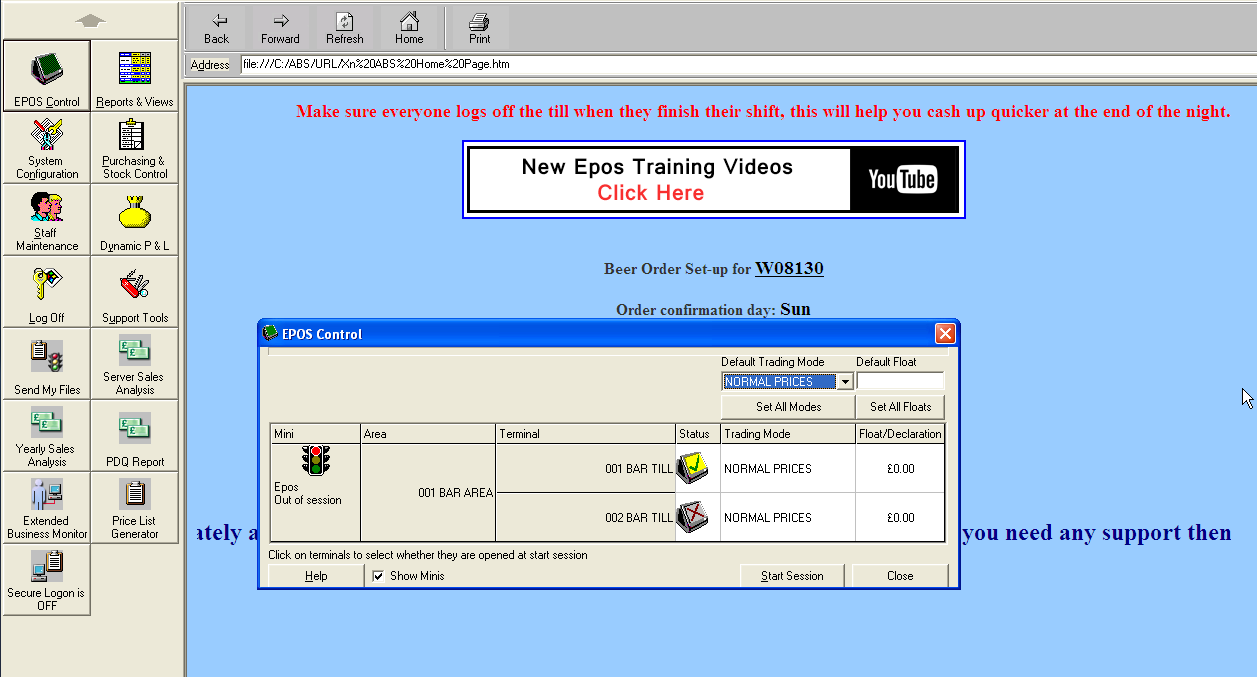Open System Configuration icon
The height and width of the screenshot is (677, 1257).
tap(46, 147)
